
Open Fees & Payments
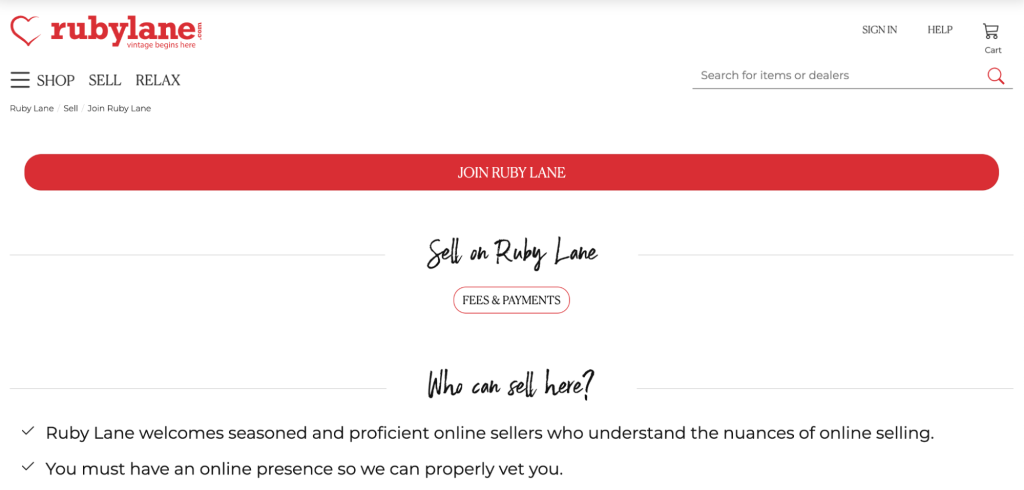(x=511, y=300)
